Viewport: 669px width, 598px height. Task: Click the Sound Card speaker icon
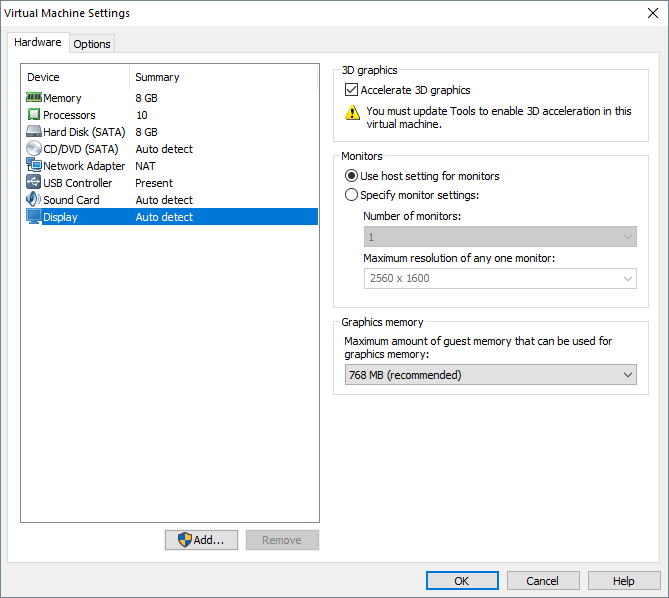pyautogui.click(x=33, y=200)
